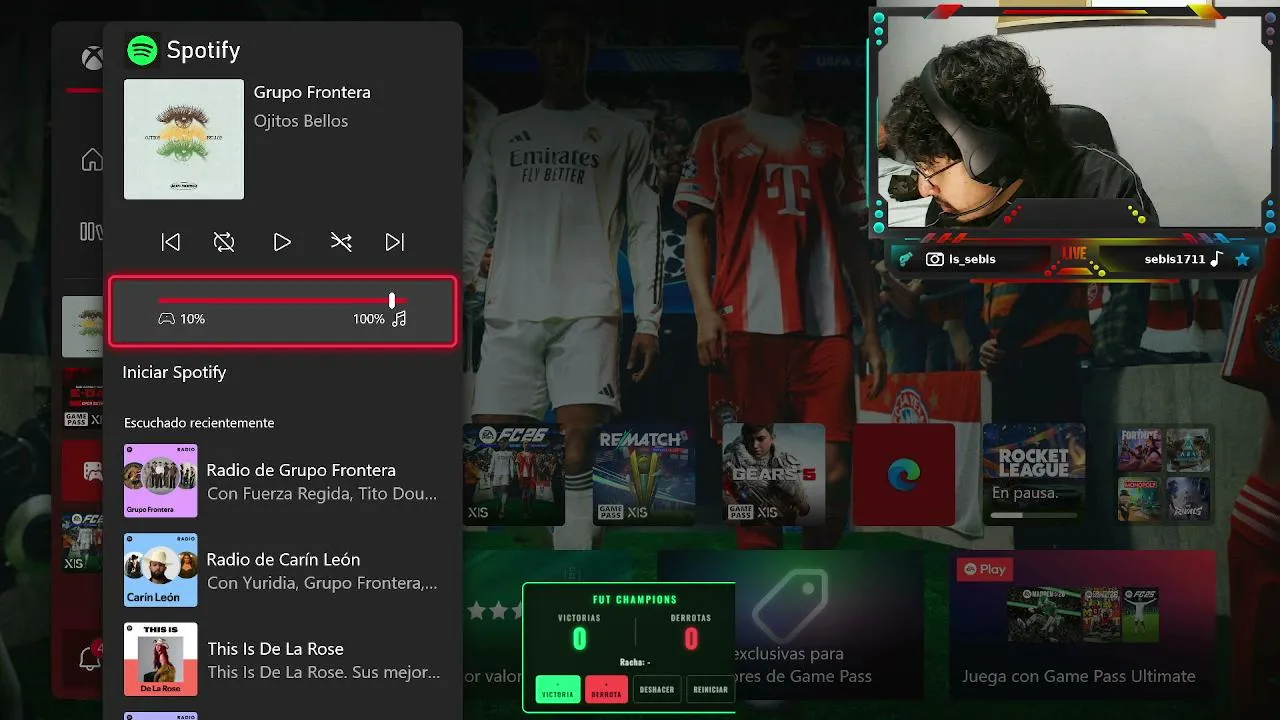Click the Grupo Frontera artist name

[312, 92]
